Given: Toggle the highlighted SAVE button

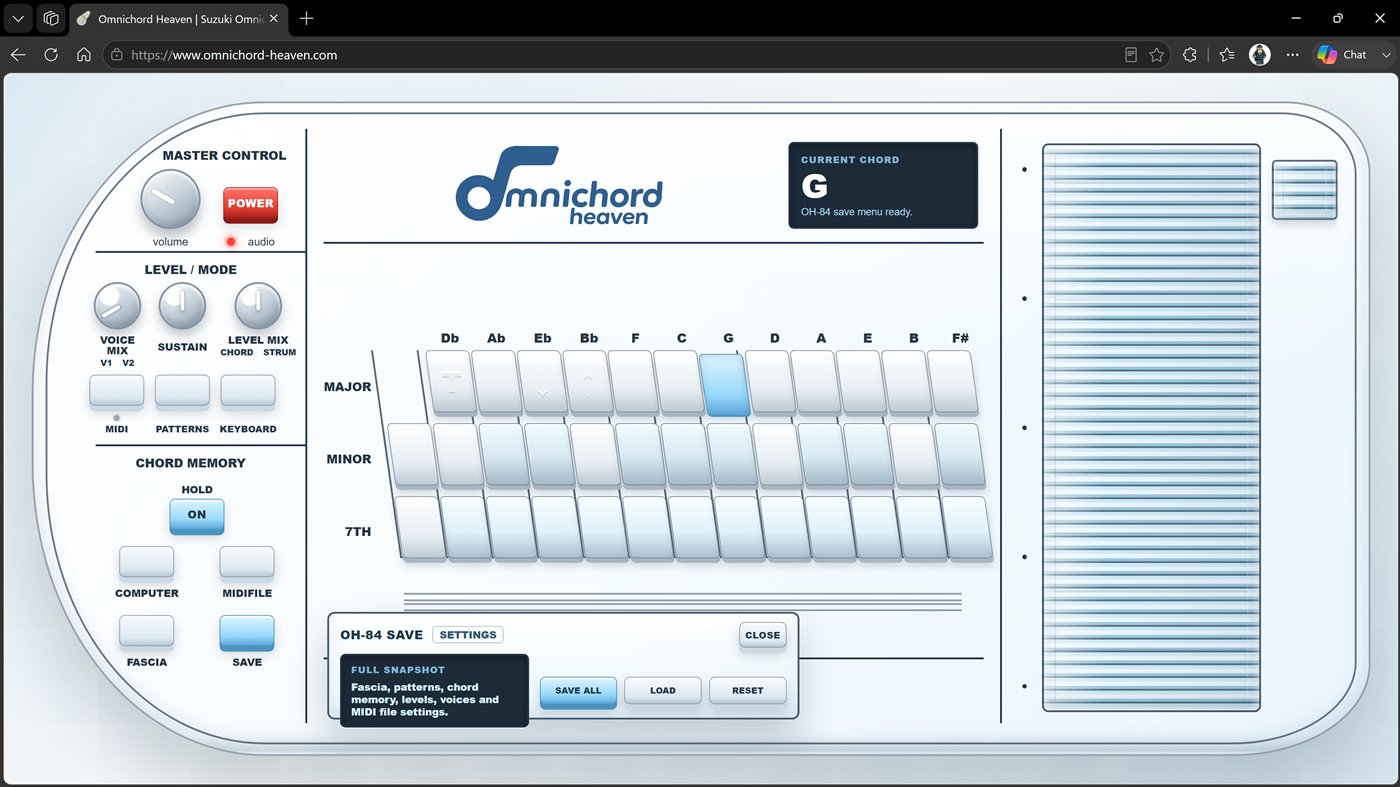Looking at the screenshot, I should tap(247, 633).
